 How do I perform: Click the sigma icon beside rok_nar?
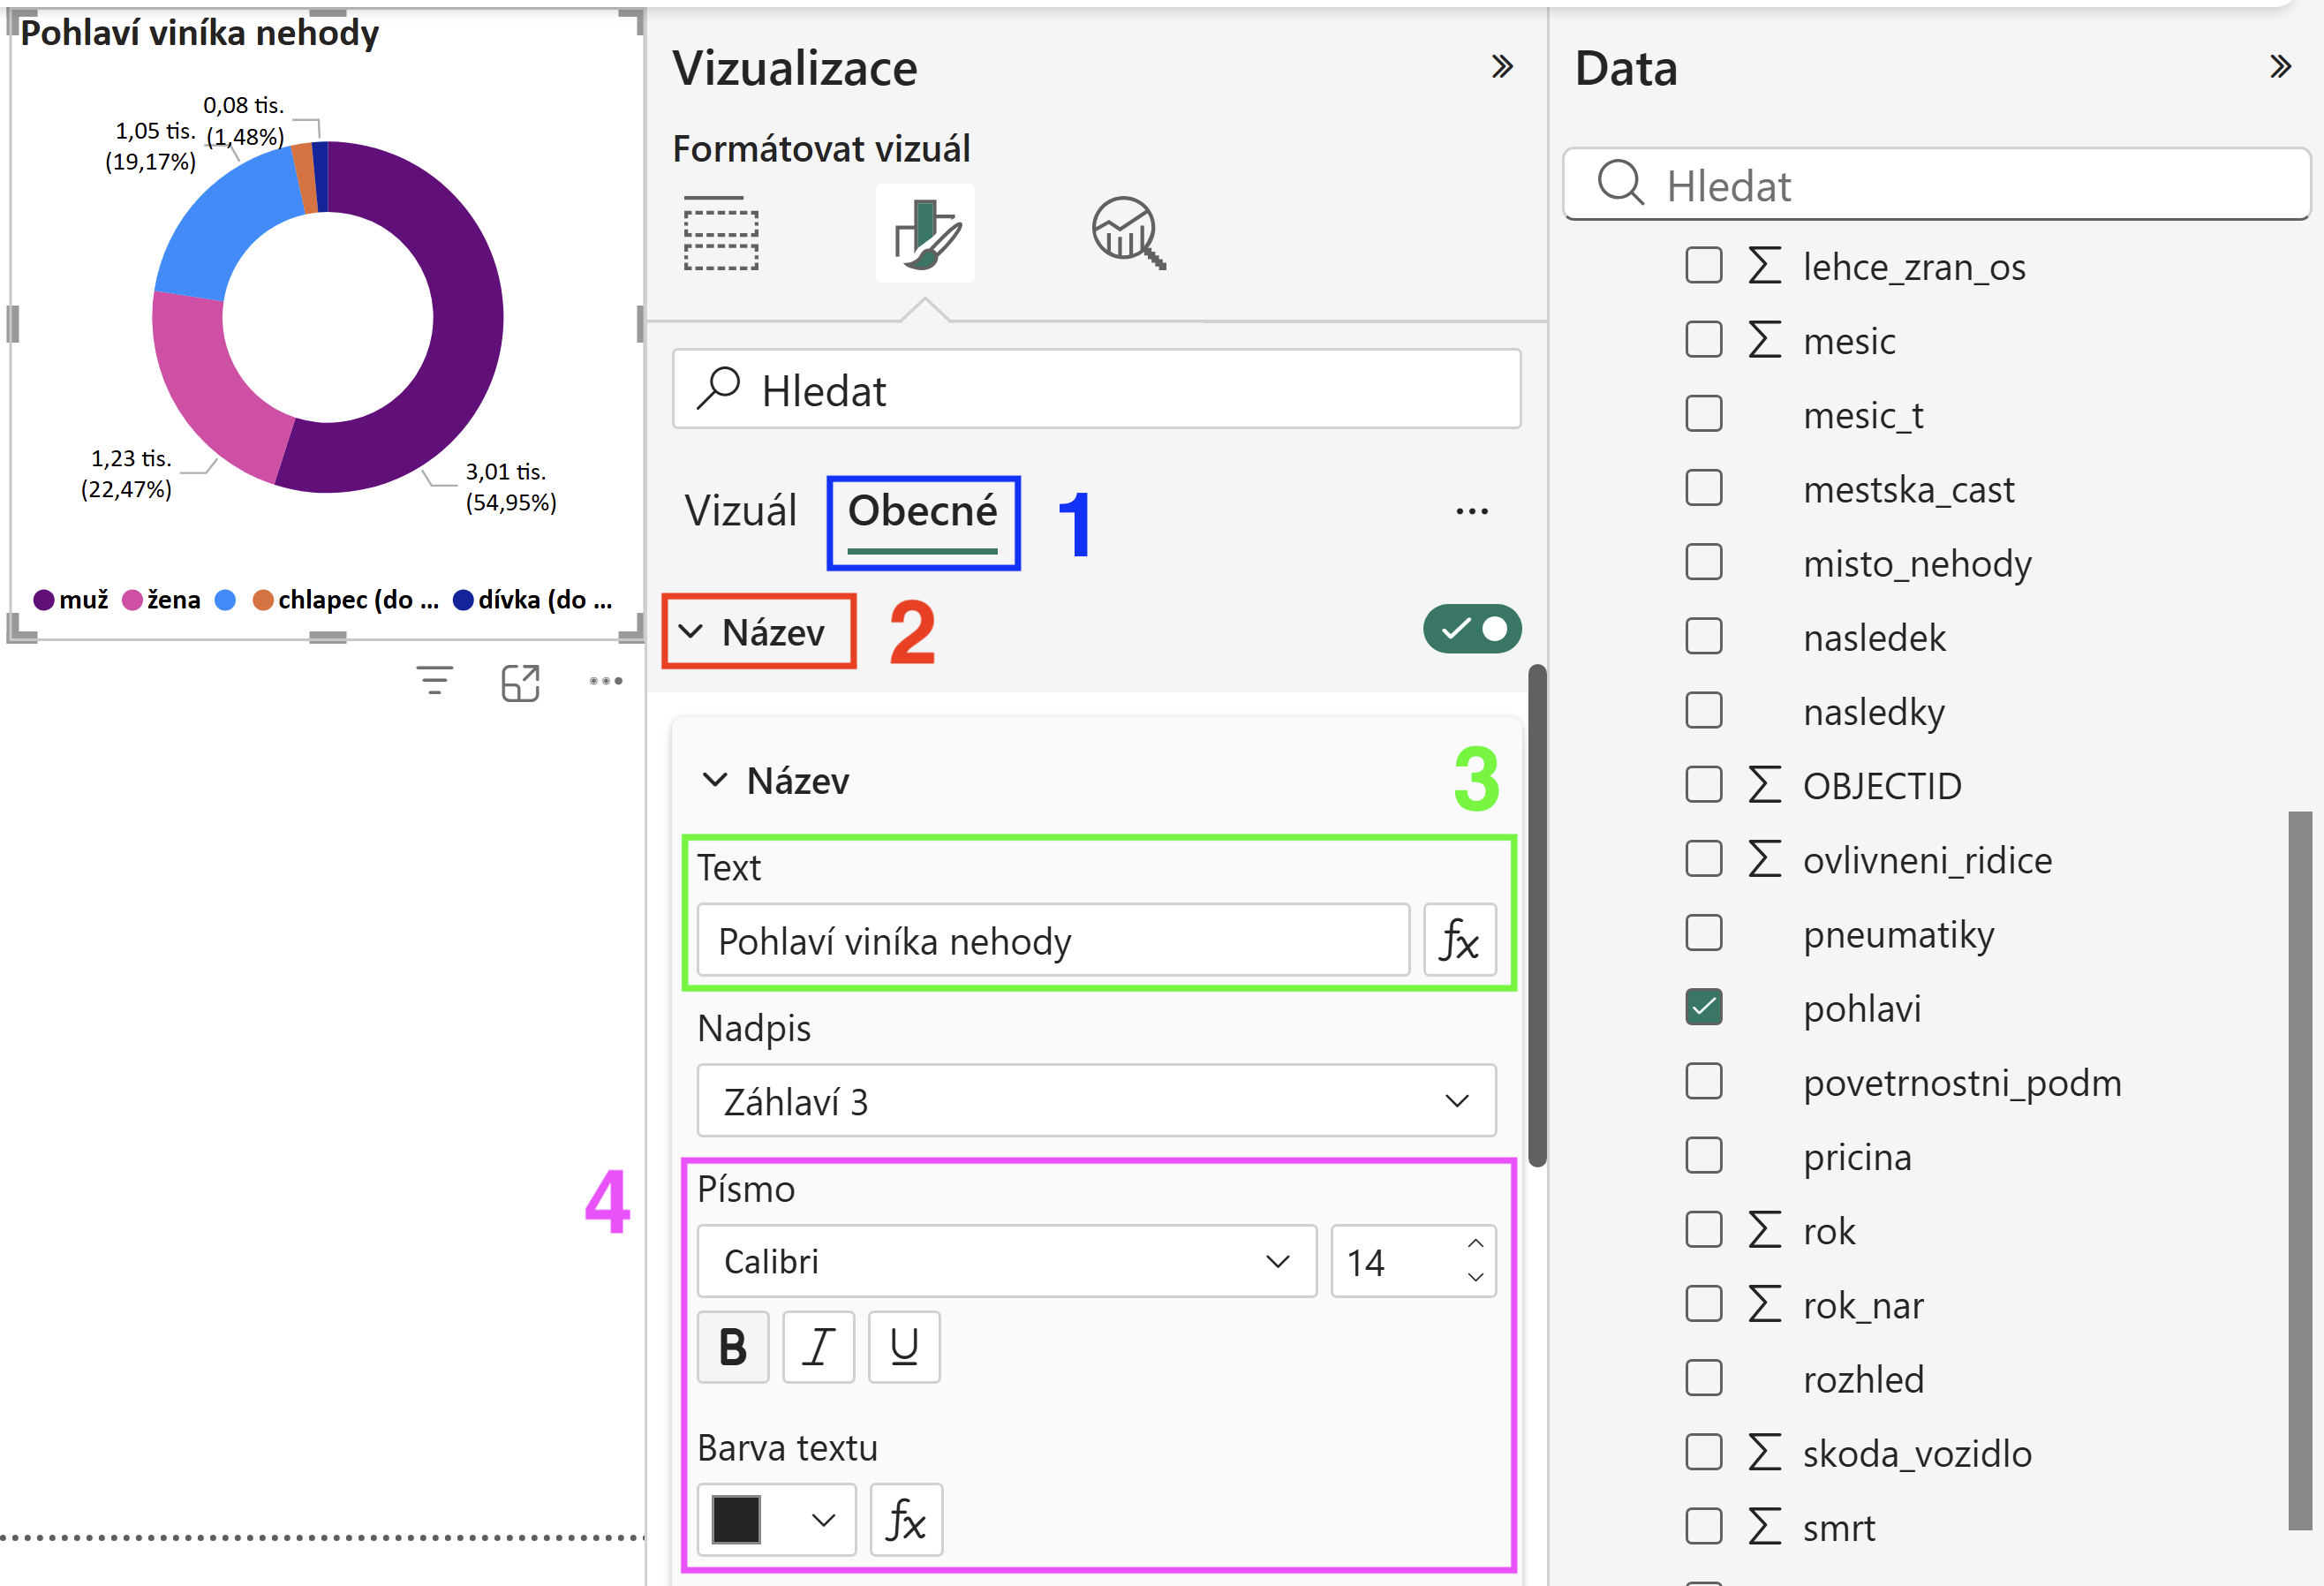[1765, 1304]
